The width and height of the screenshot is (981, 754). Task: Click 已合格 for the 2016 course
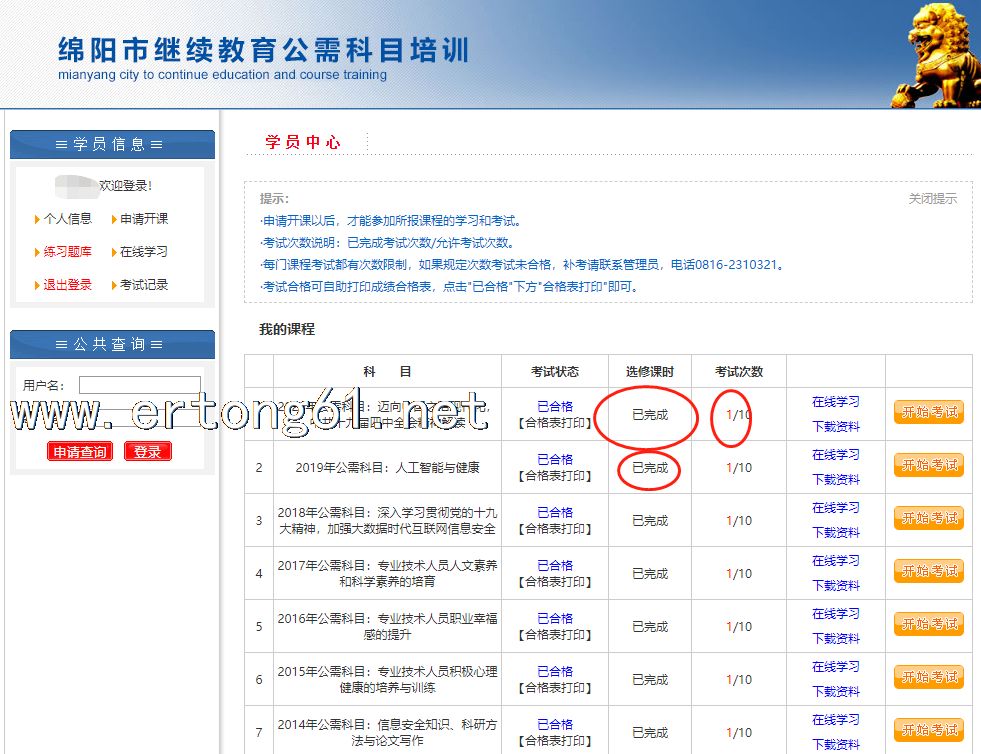pos(555,618)
